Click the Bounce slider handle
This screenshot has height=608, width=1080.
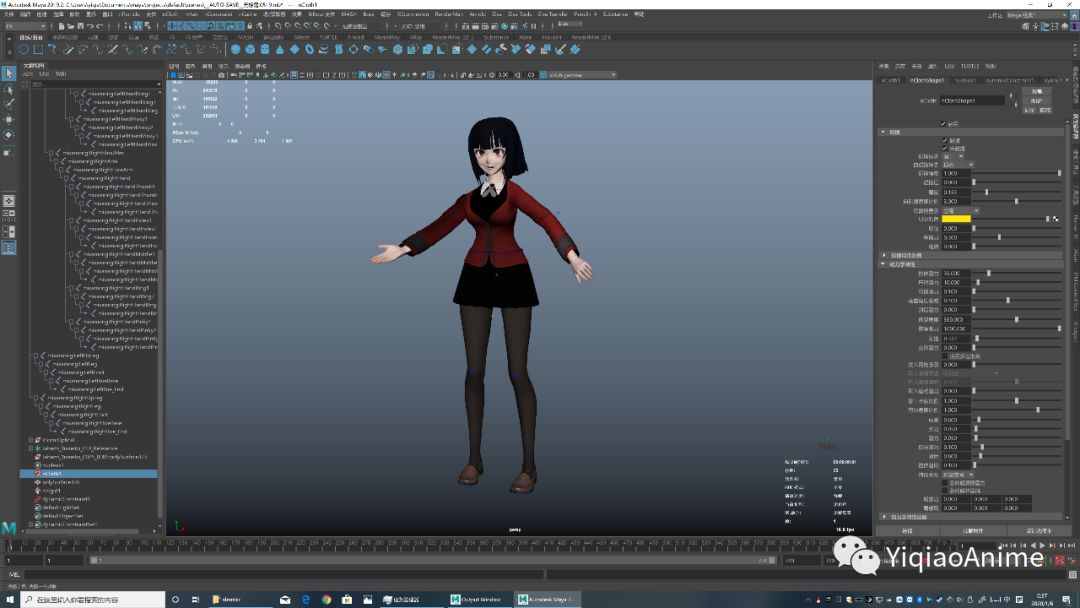[974, 228]
